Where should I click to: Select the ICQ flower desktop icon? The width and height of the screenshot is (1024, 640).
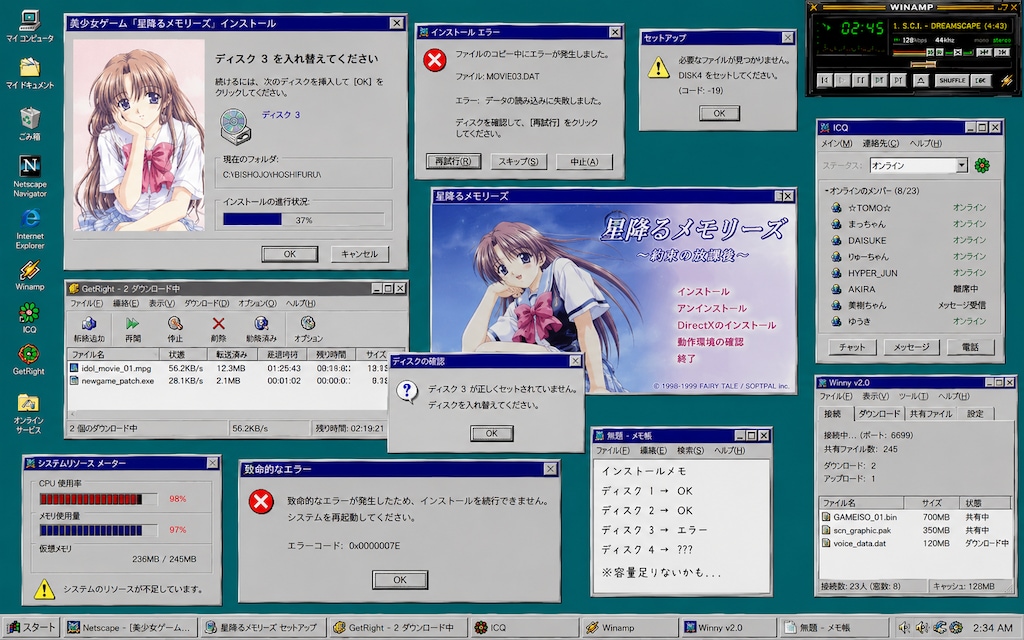(x=29, y=313)
